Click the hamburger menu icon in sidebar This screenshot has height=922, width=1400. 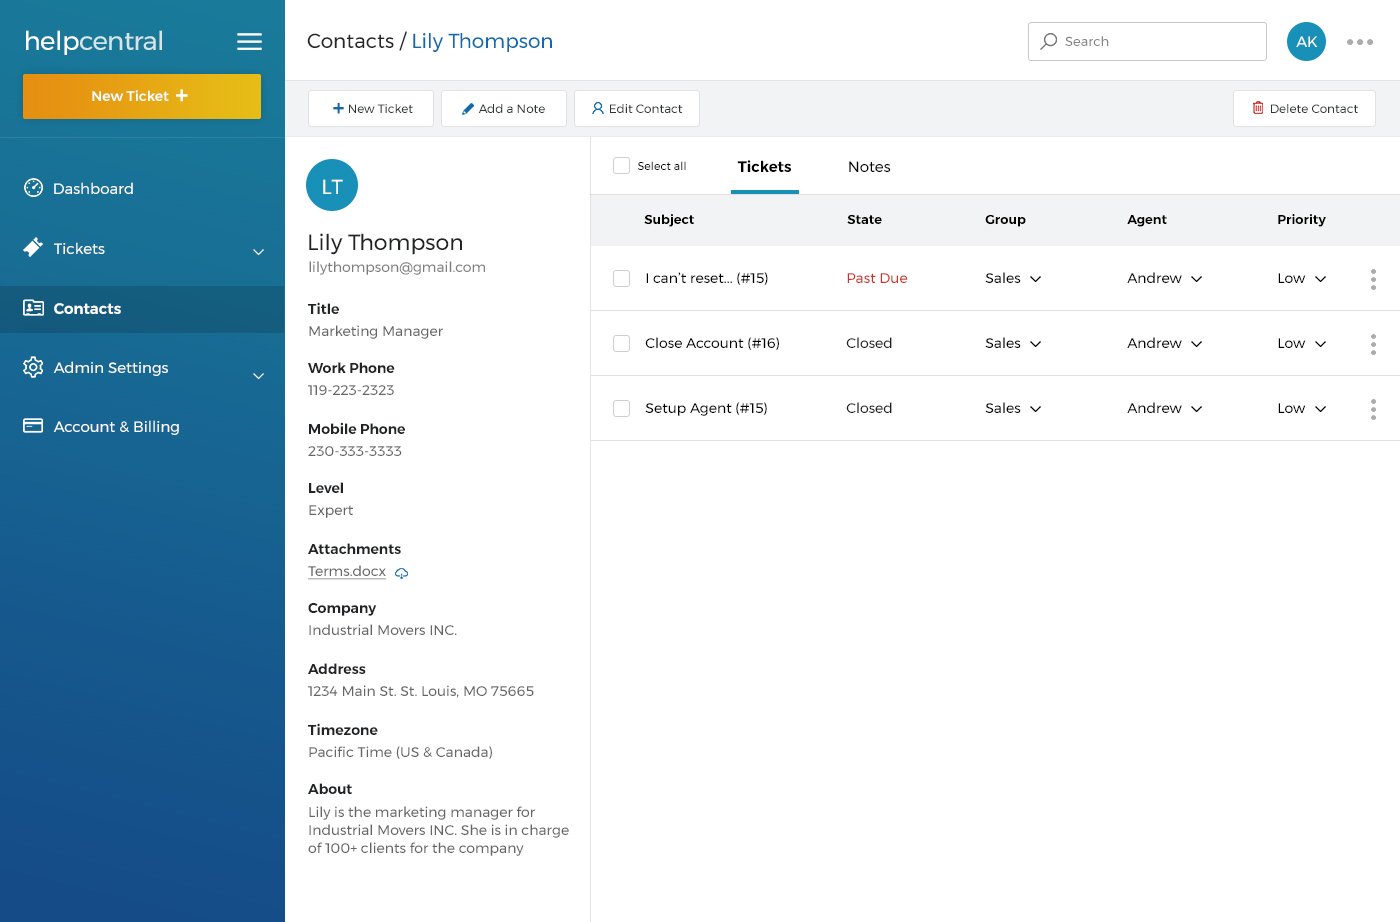coord(249,42)
